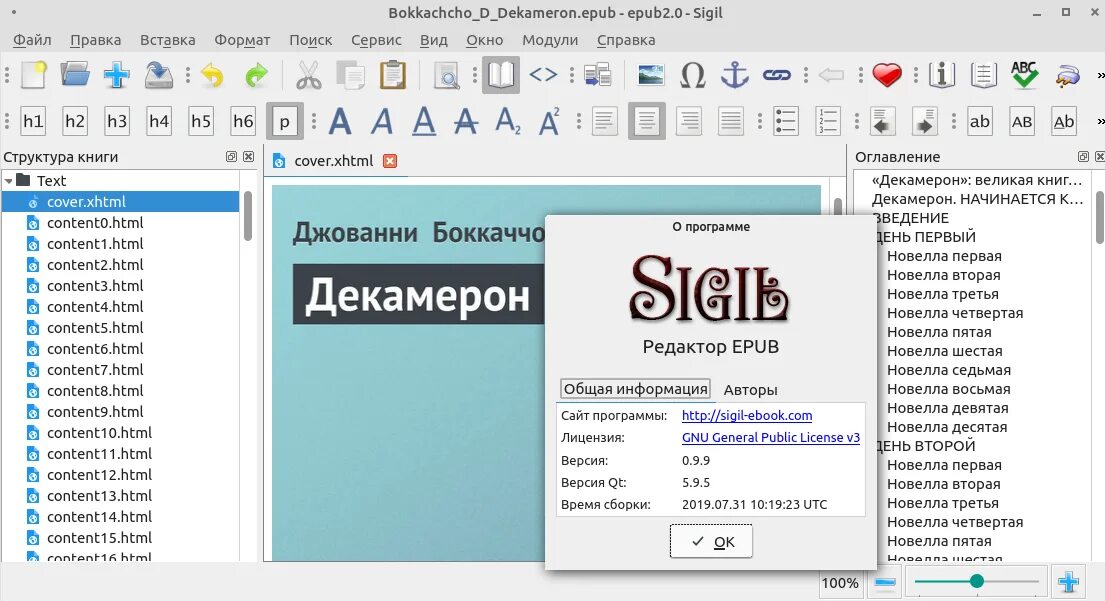Cut with scissors icon
Screen dimensions: 1105x601
(x=308, y=75)
